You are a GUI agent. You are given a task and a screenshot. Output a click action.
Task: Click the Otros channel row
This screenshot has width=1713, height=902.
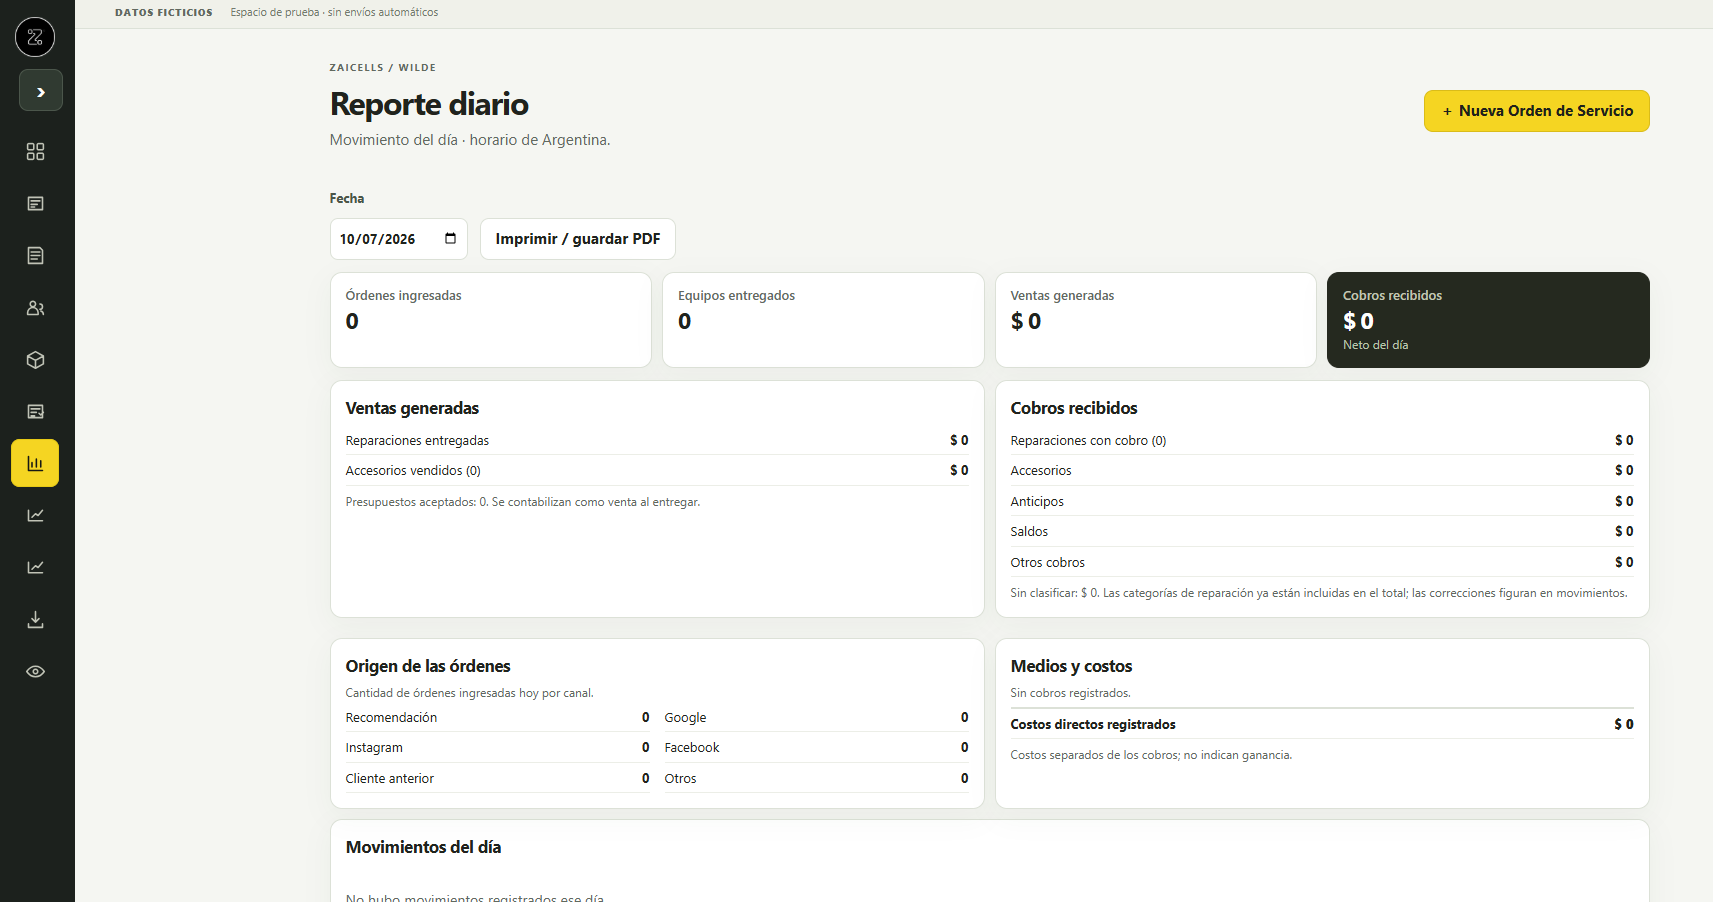click(816, 778)
